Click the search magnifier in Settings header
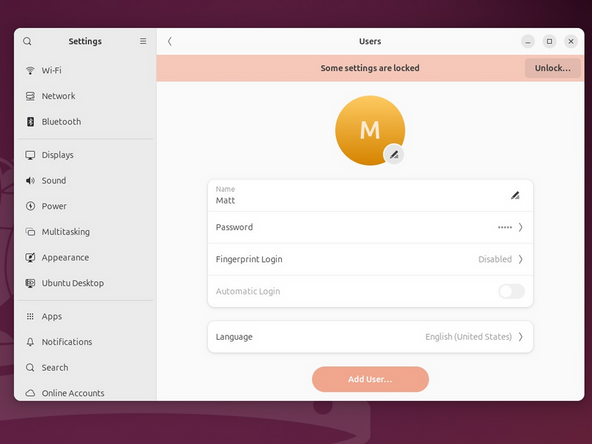The height and width of the screenshot is (444, 592). tap(27, 41)
